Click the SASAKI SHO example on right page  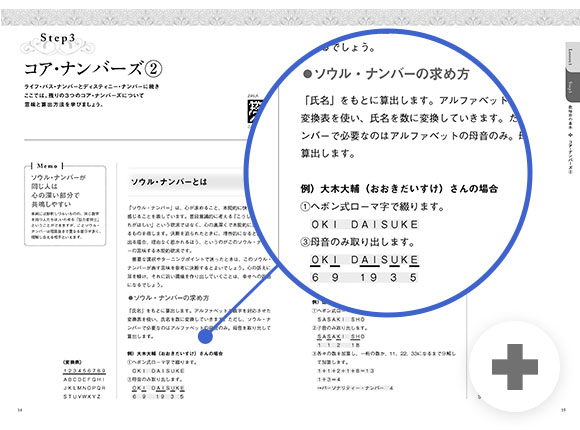click(x=341, y=319)
